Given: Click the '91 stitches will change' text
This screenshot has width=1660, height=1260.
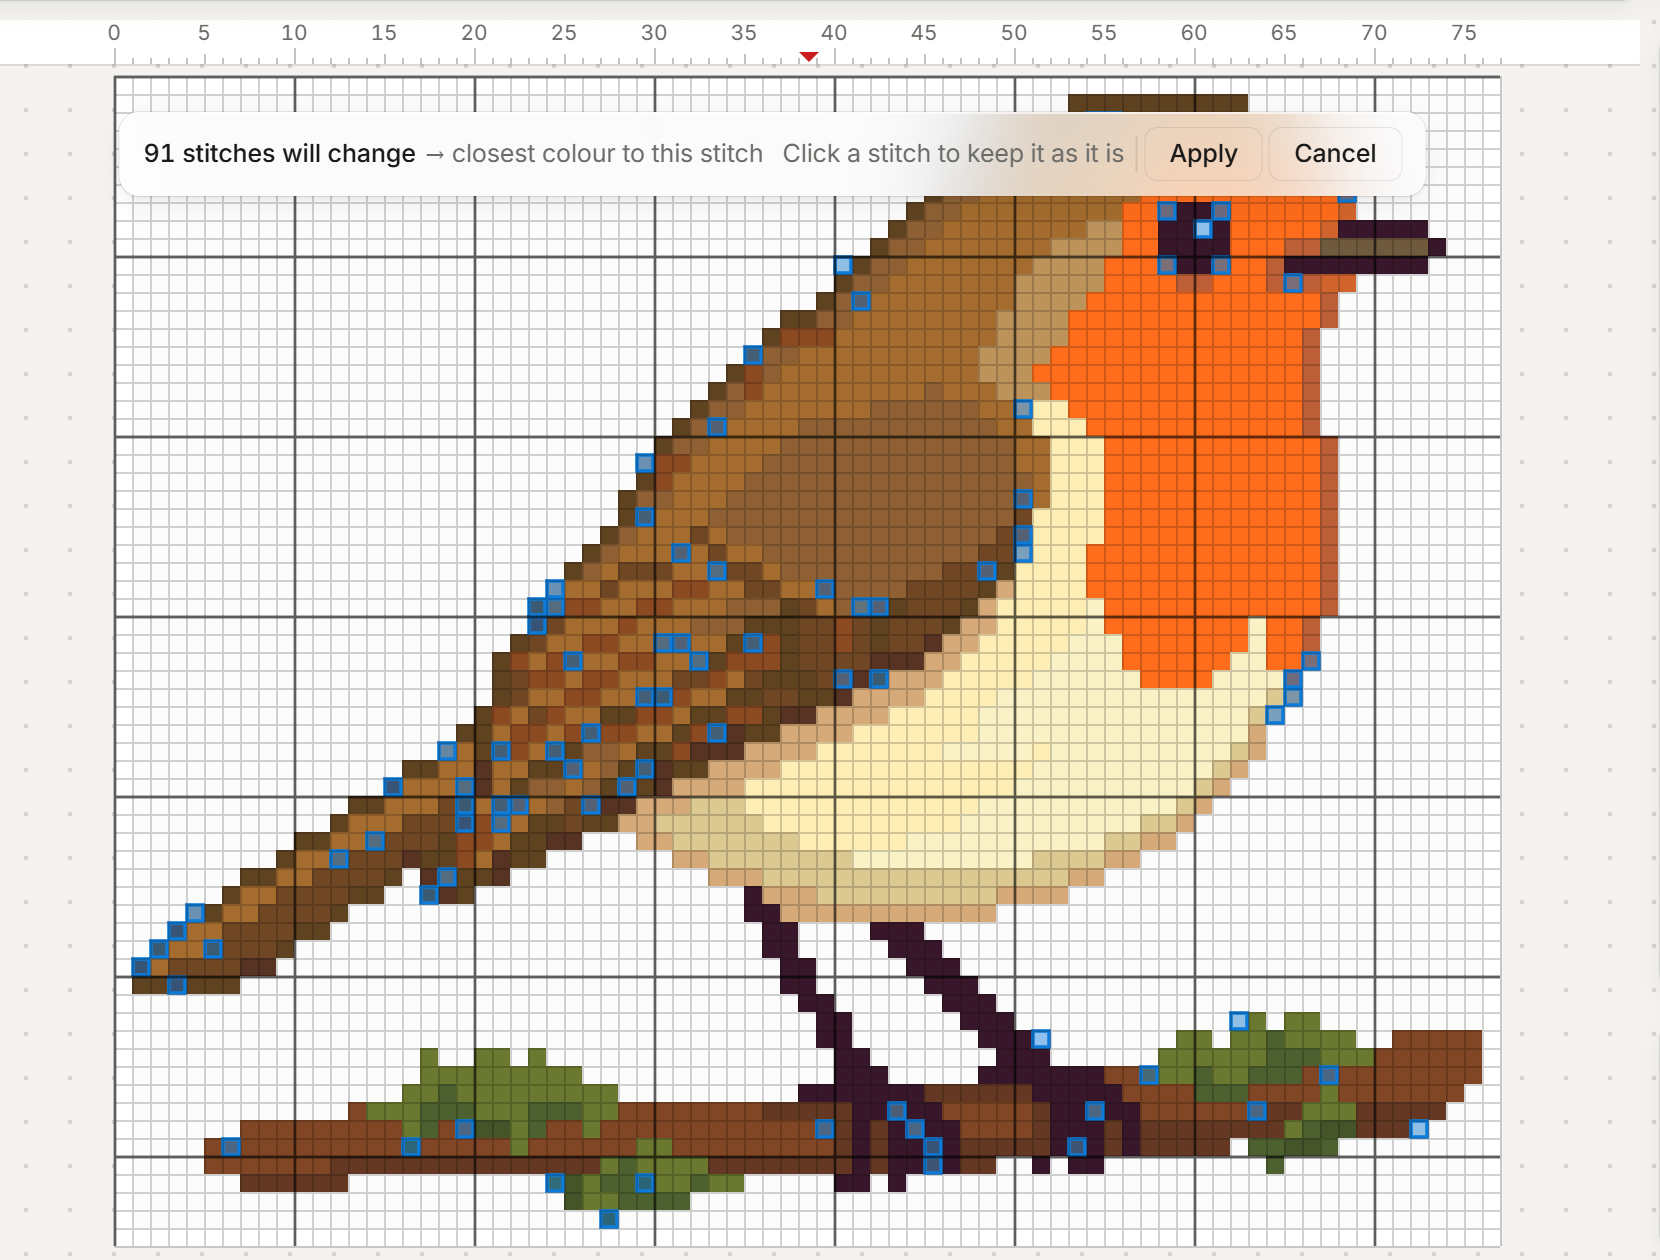Looking at the screenshot, I should [279, 154].
